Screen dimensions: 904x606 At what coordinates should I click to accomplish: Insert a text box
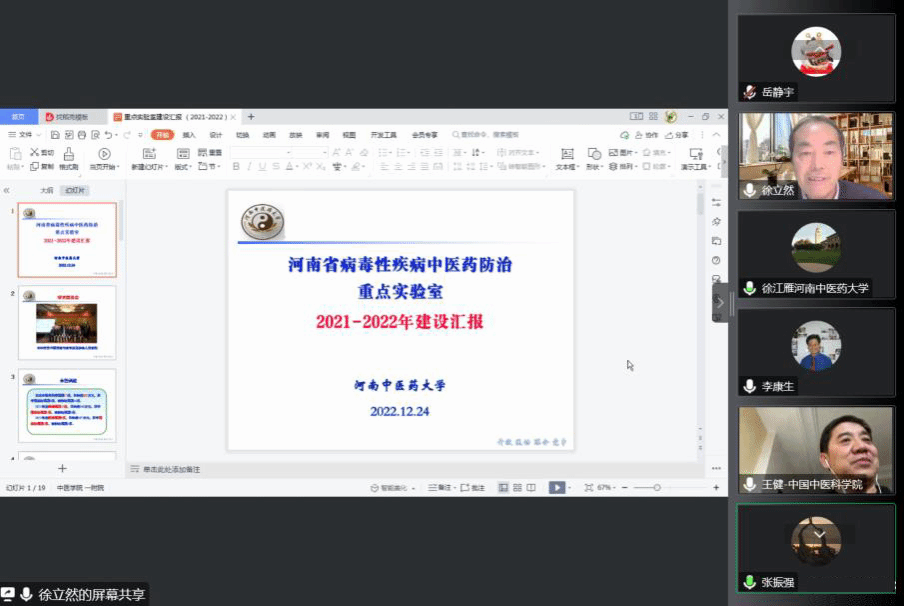(x=565, y=154)
